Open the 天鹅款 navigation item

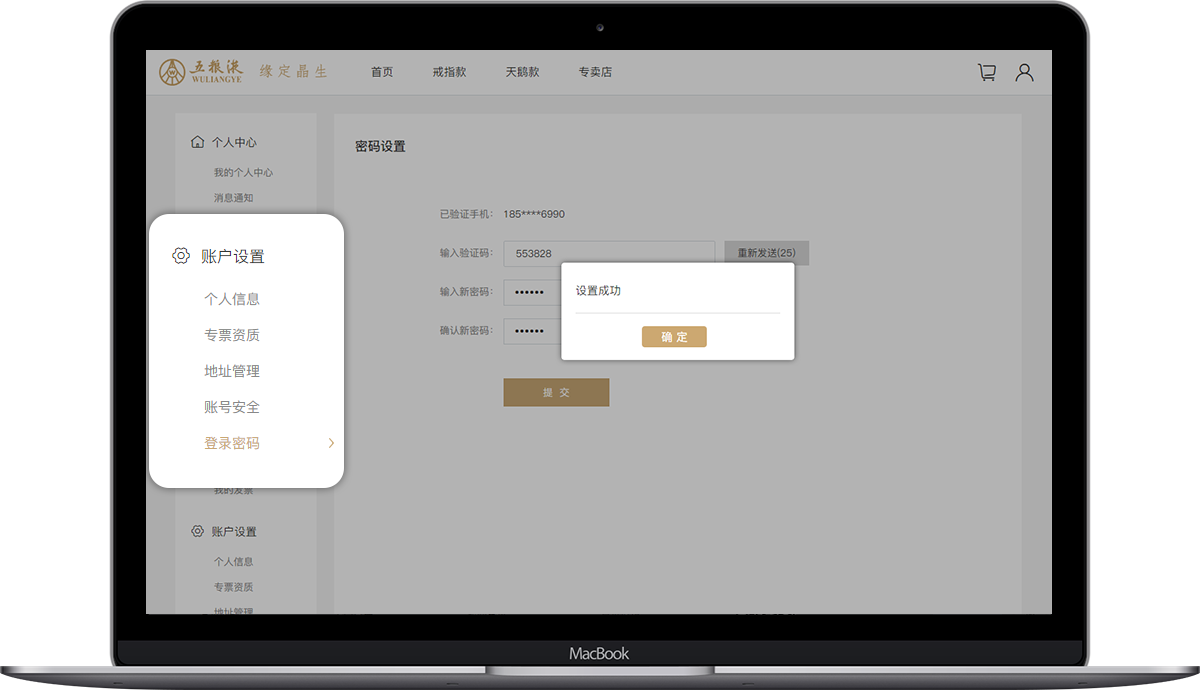coord(522,72)
